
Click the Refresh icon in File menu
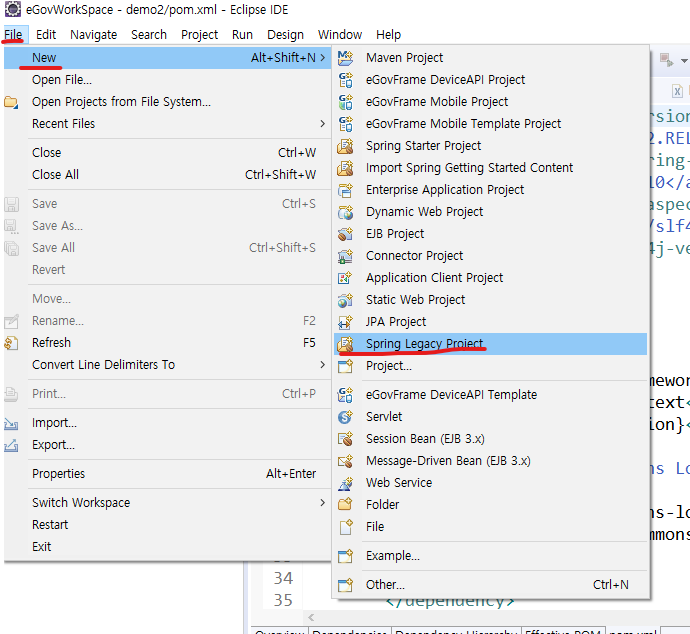tap(11, 343)
